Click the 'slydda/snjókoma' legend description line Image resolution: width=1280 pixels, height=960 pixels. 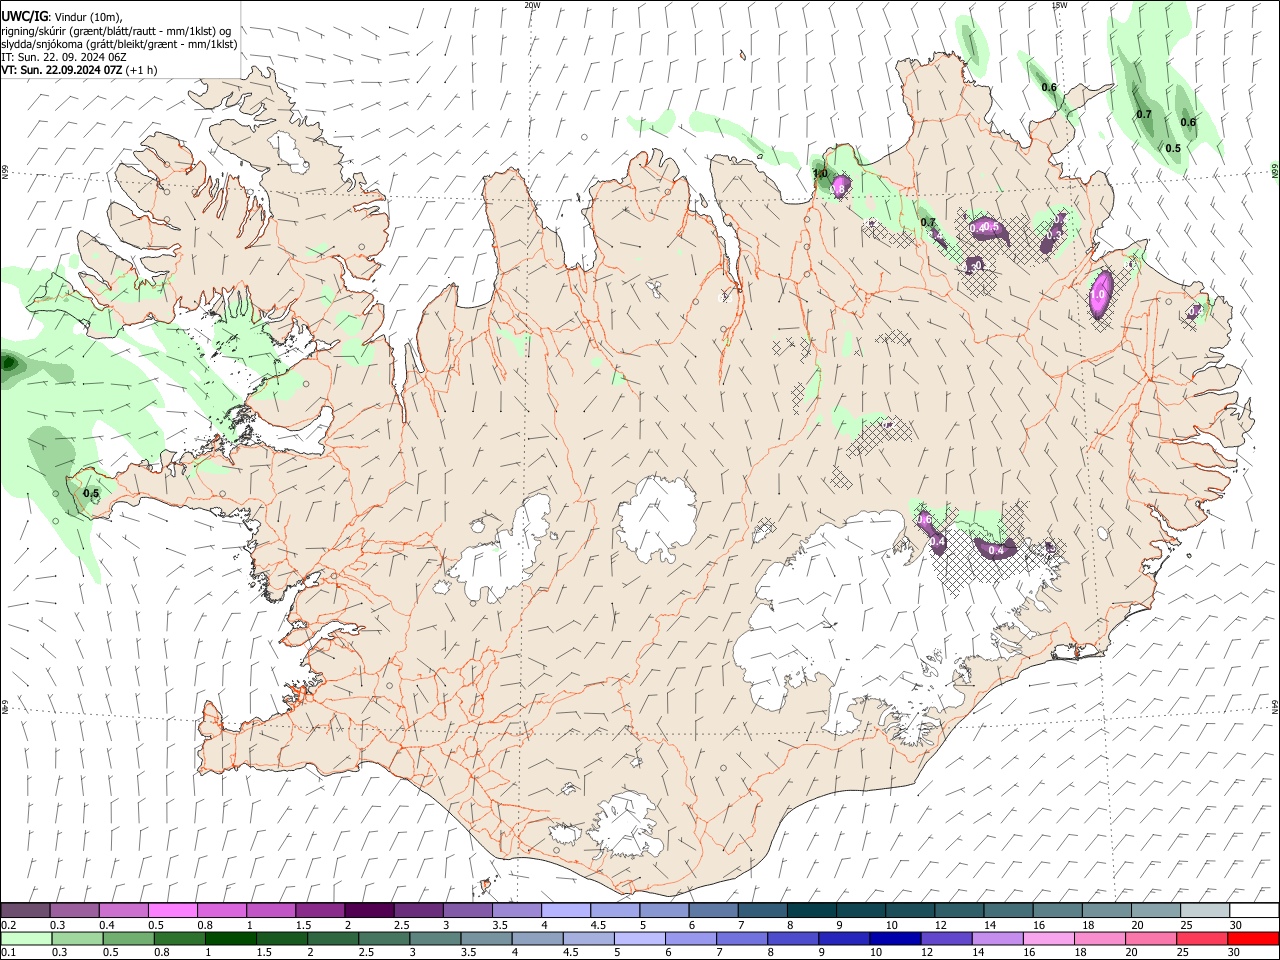tap(119, 44)
